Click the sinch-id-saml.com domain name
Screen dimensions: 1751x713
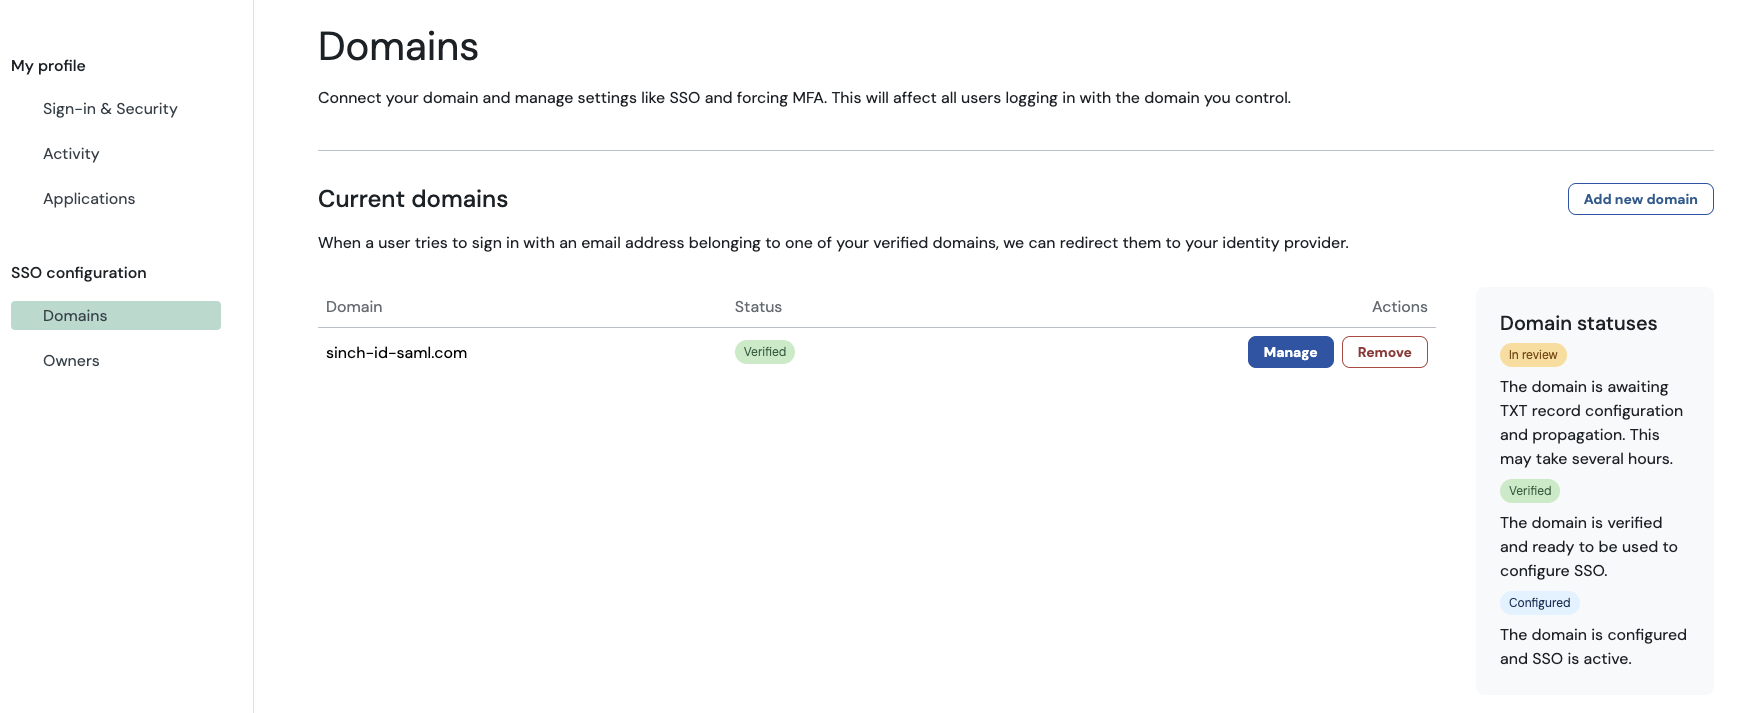coord(396,353)
